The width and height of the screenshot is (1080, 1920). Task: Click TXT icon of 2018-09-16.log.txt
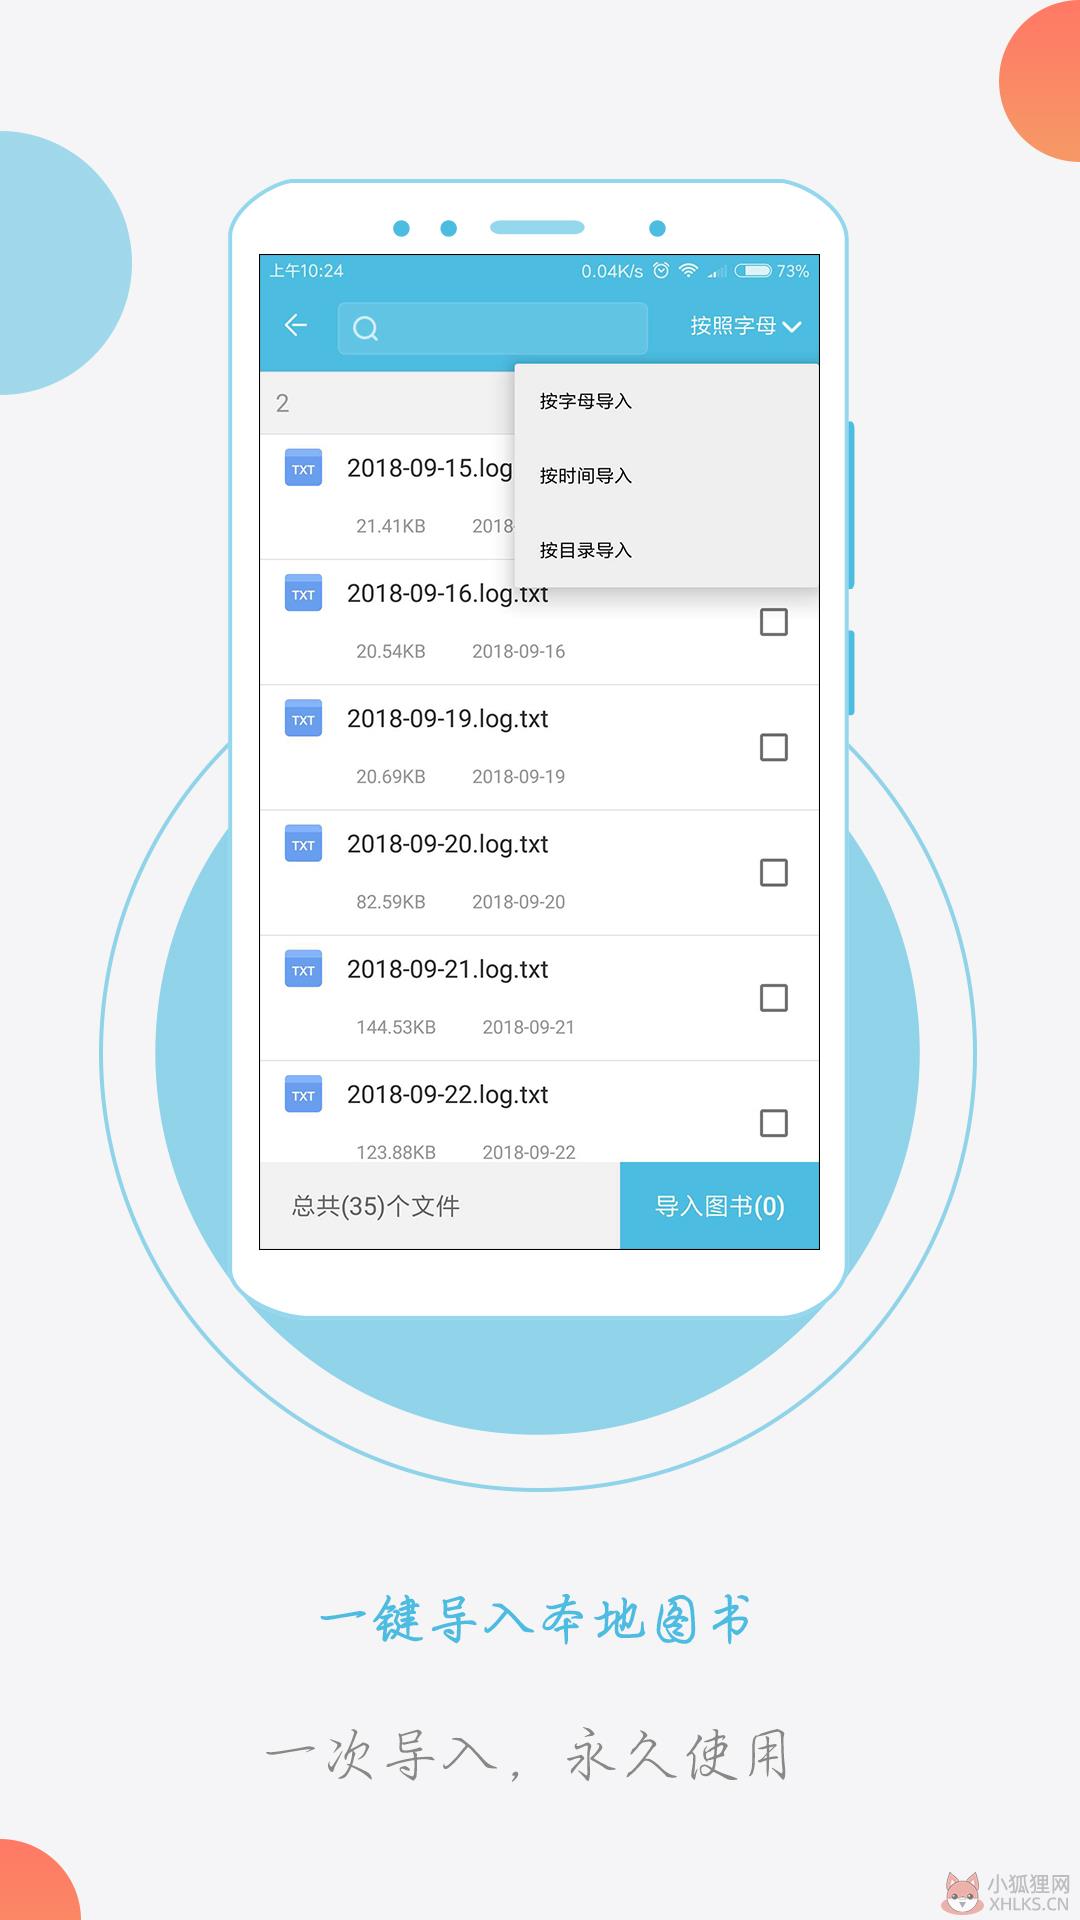pyautogui.click(x=303, y=592)
